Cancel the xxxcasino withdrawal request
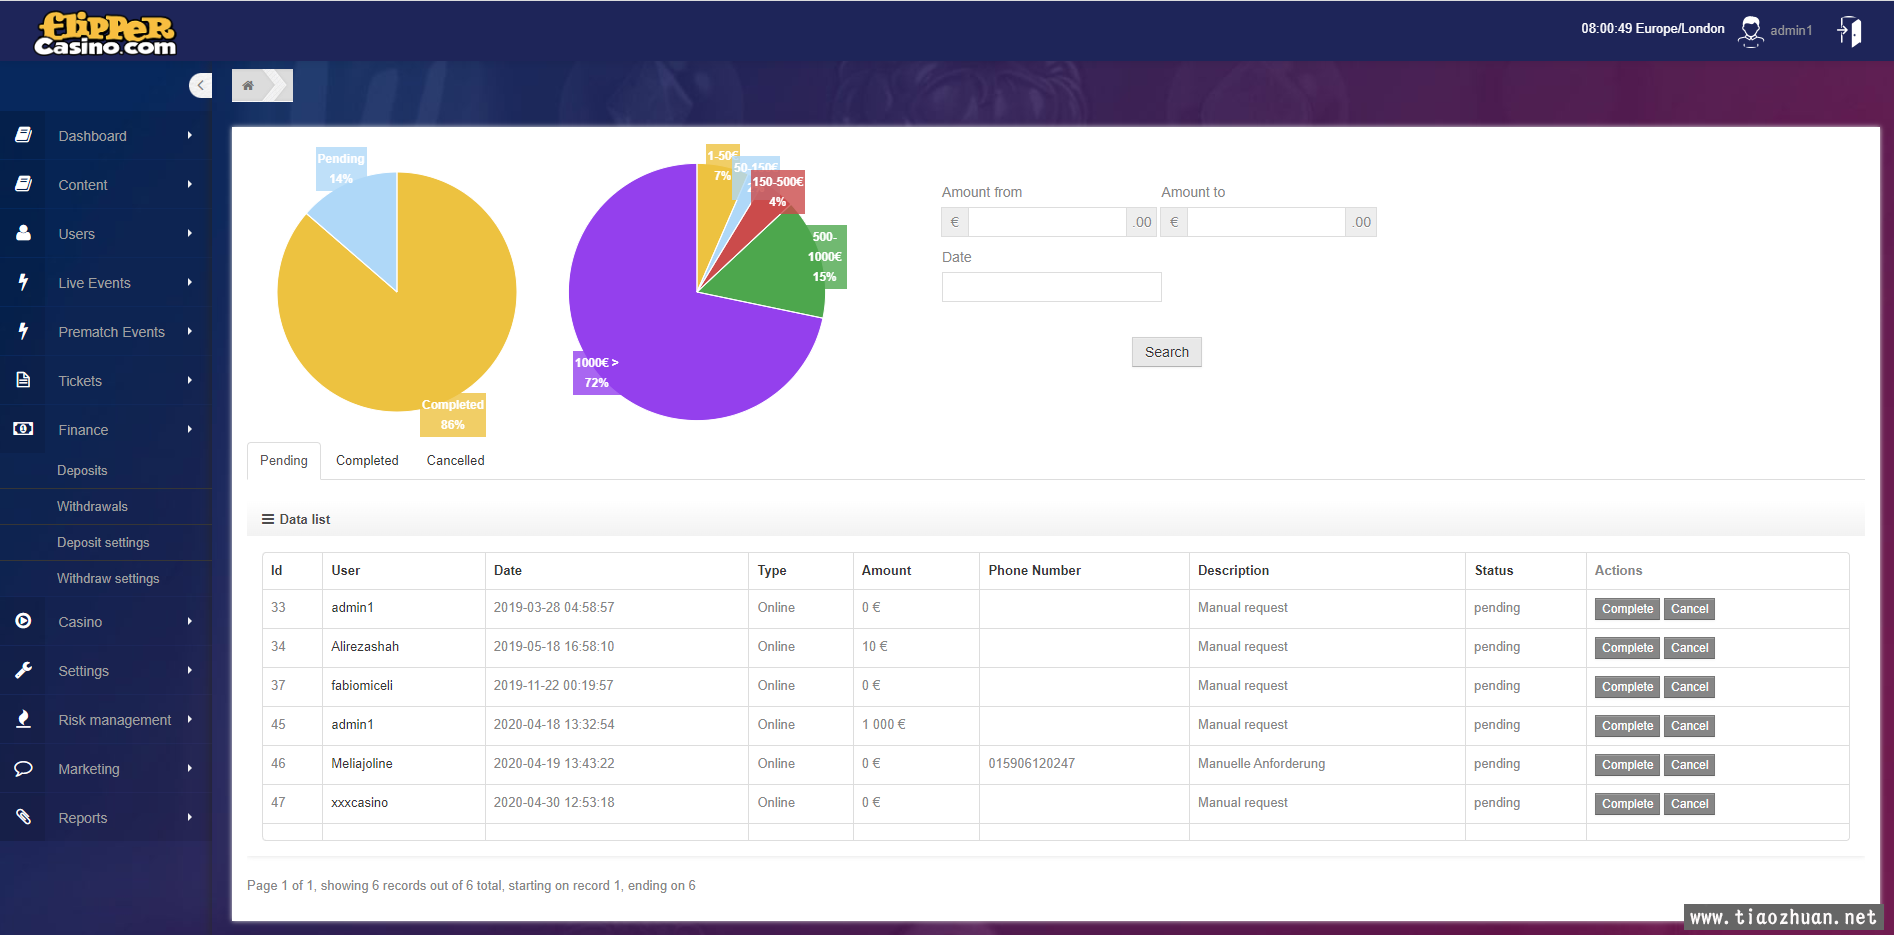1894x935 pixels. [x=1689, y=804]
